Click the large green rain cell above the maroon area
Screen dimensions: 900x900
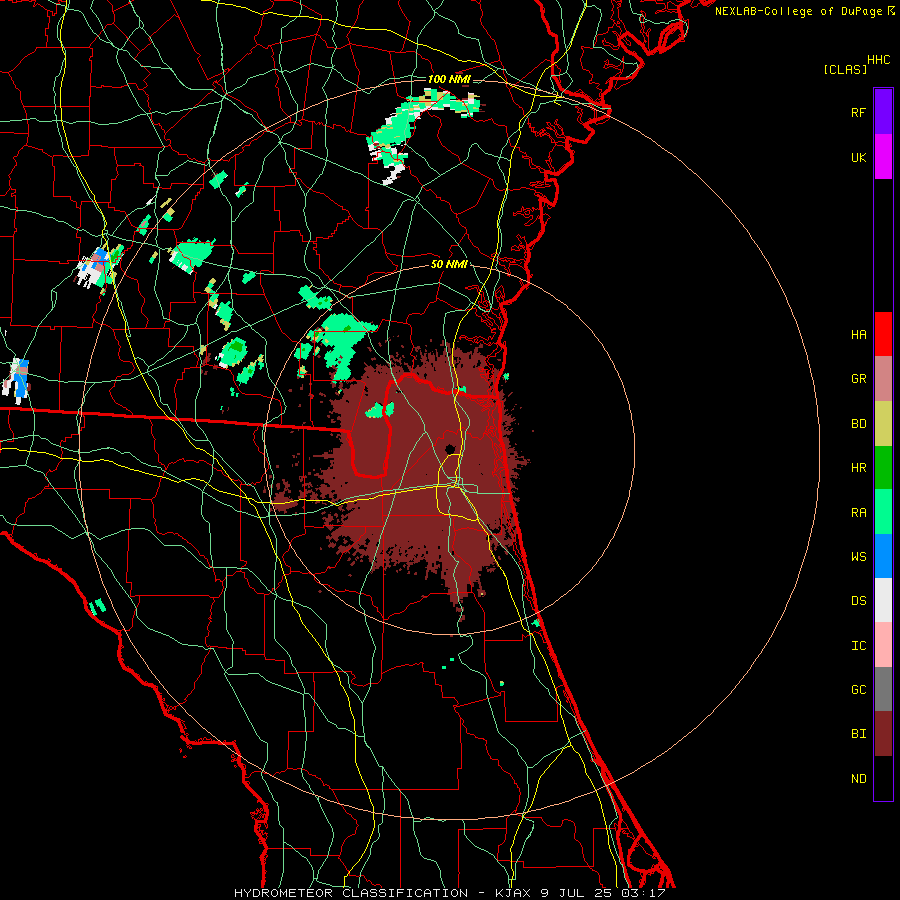344,344
